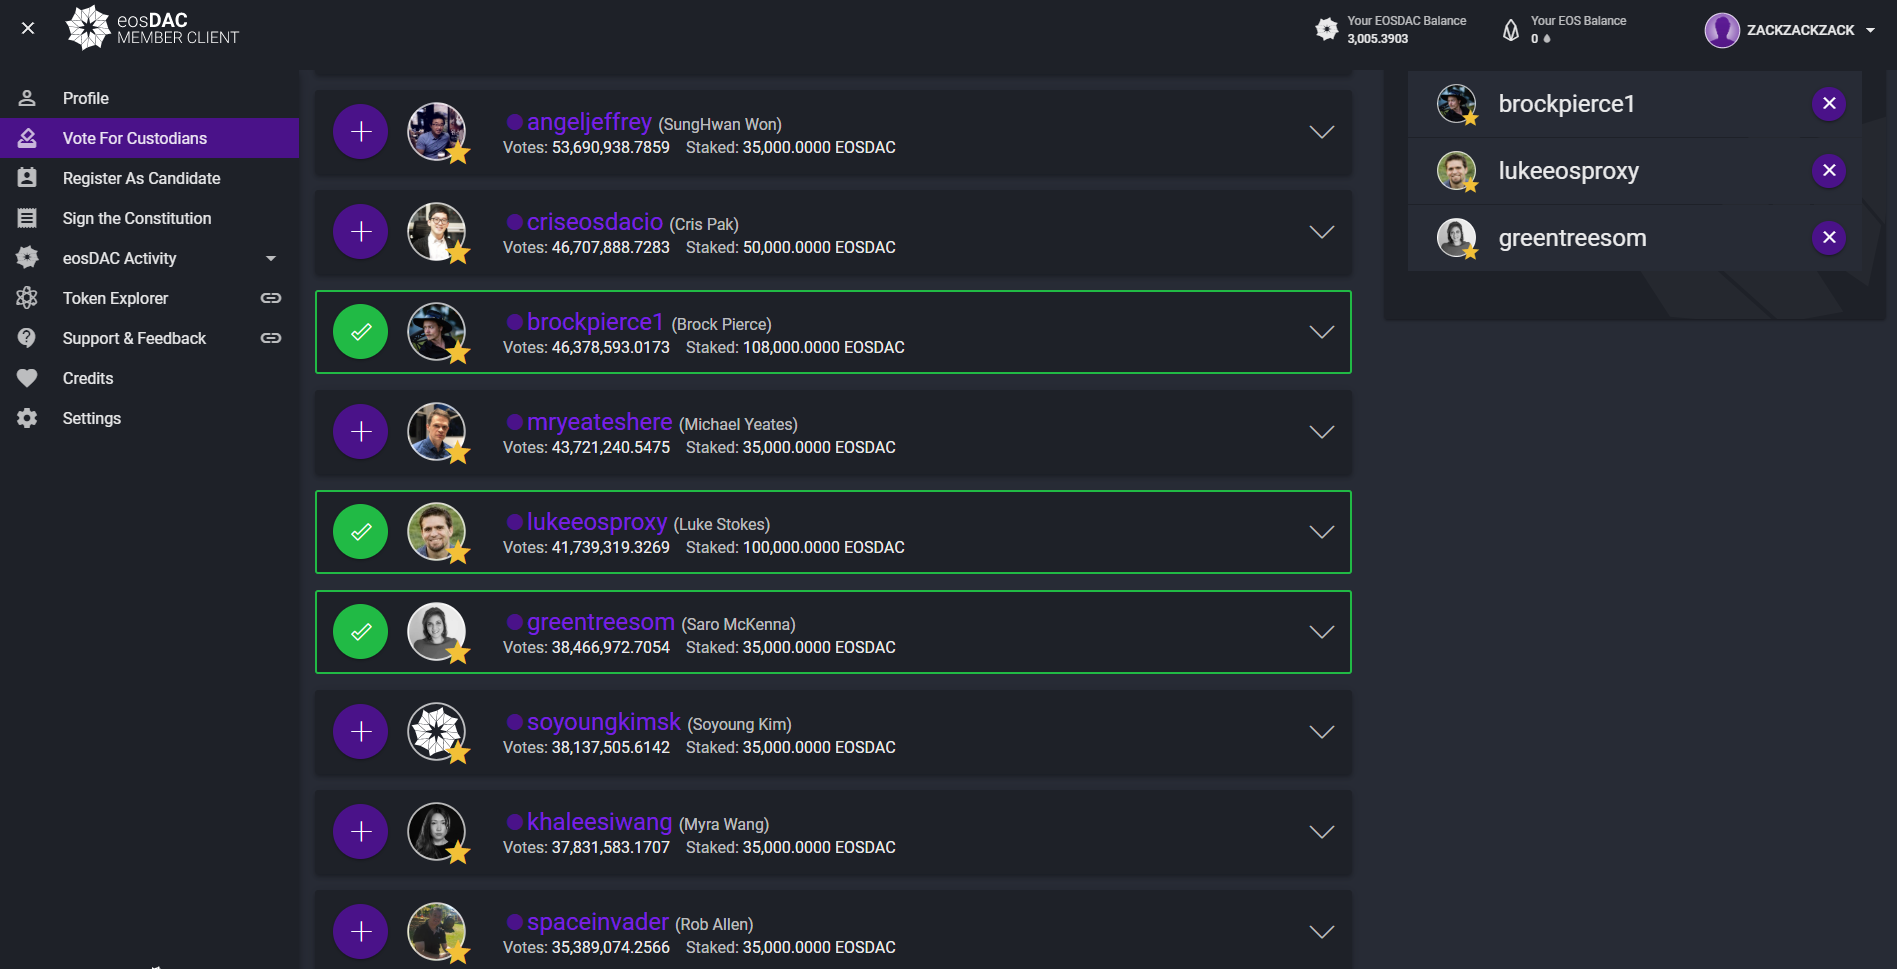Expand criseosdacio candidate details

[1322, 232]
